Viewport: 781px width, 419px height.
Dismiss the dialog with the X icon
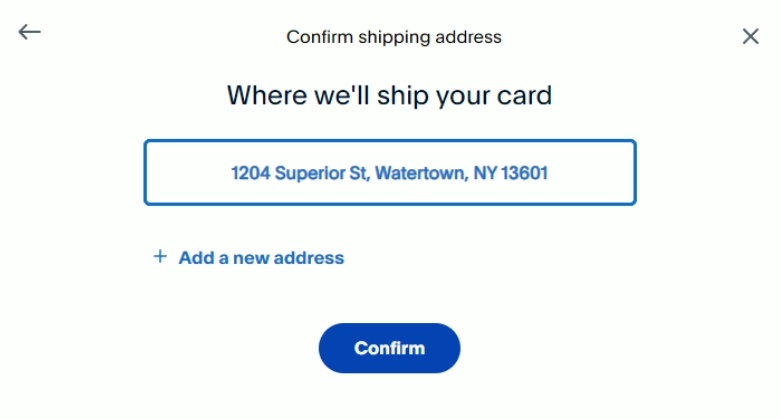[x=750, y=37]
